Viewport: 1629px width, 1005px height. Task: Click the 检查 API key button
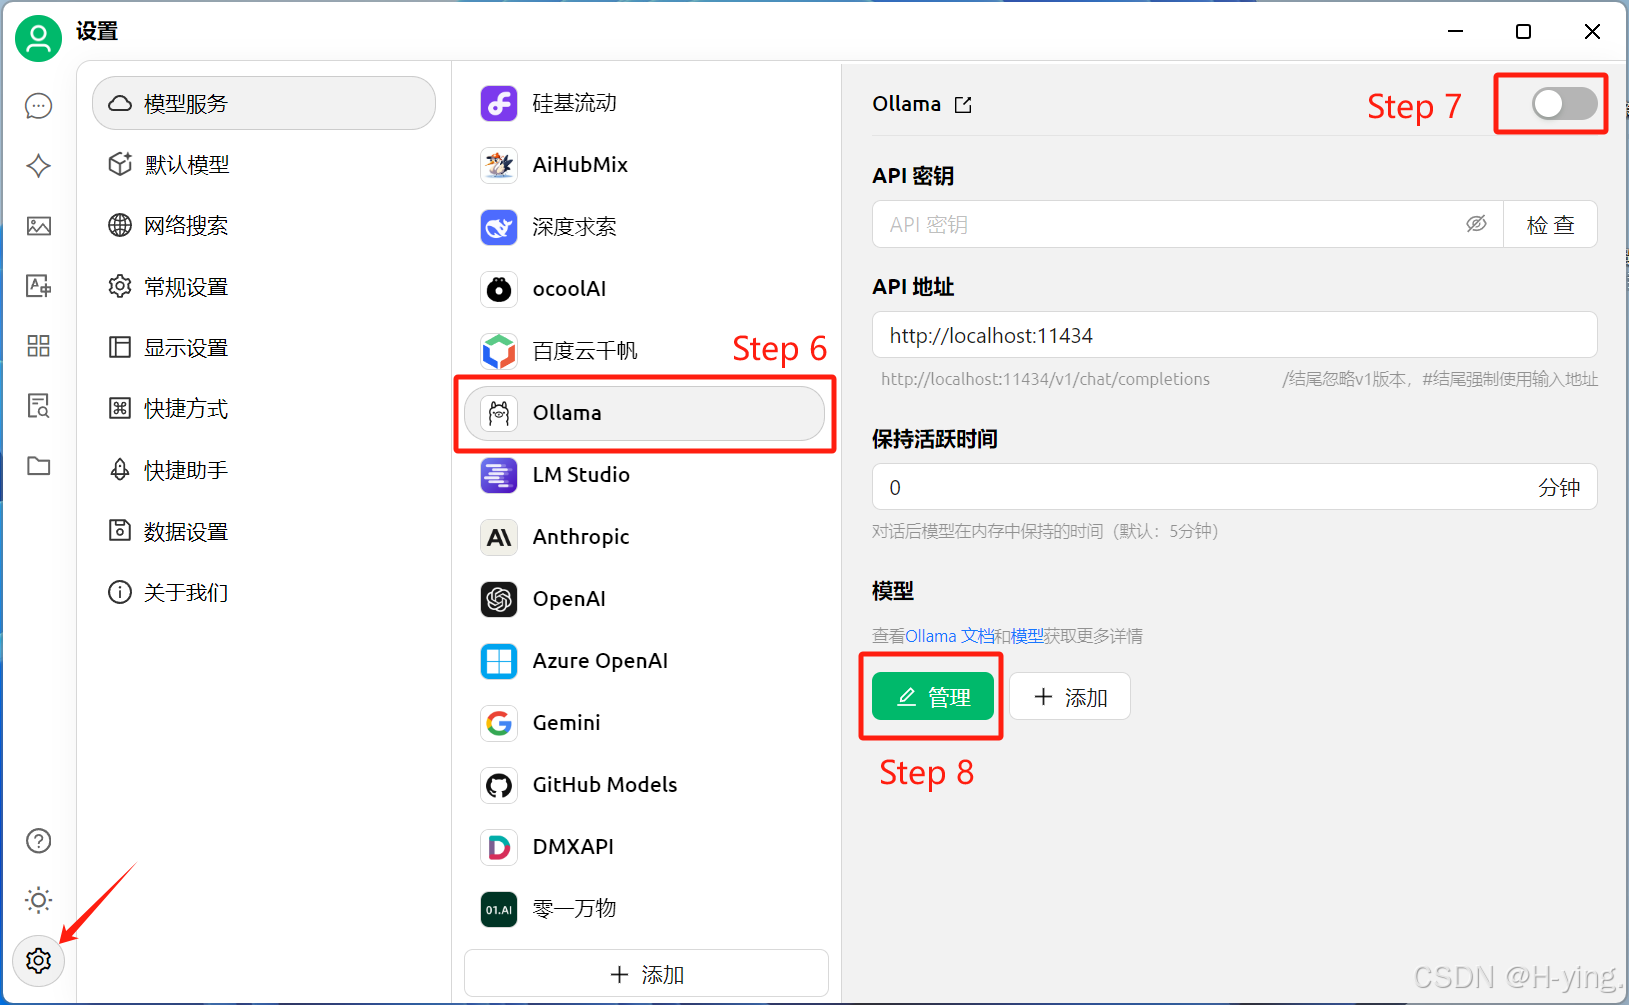click(1550, 224)
